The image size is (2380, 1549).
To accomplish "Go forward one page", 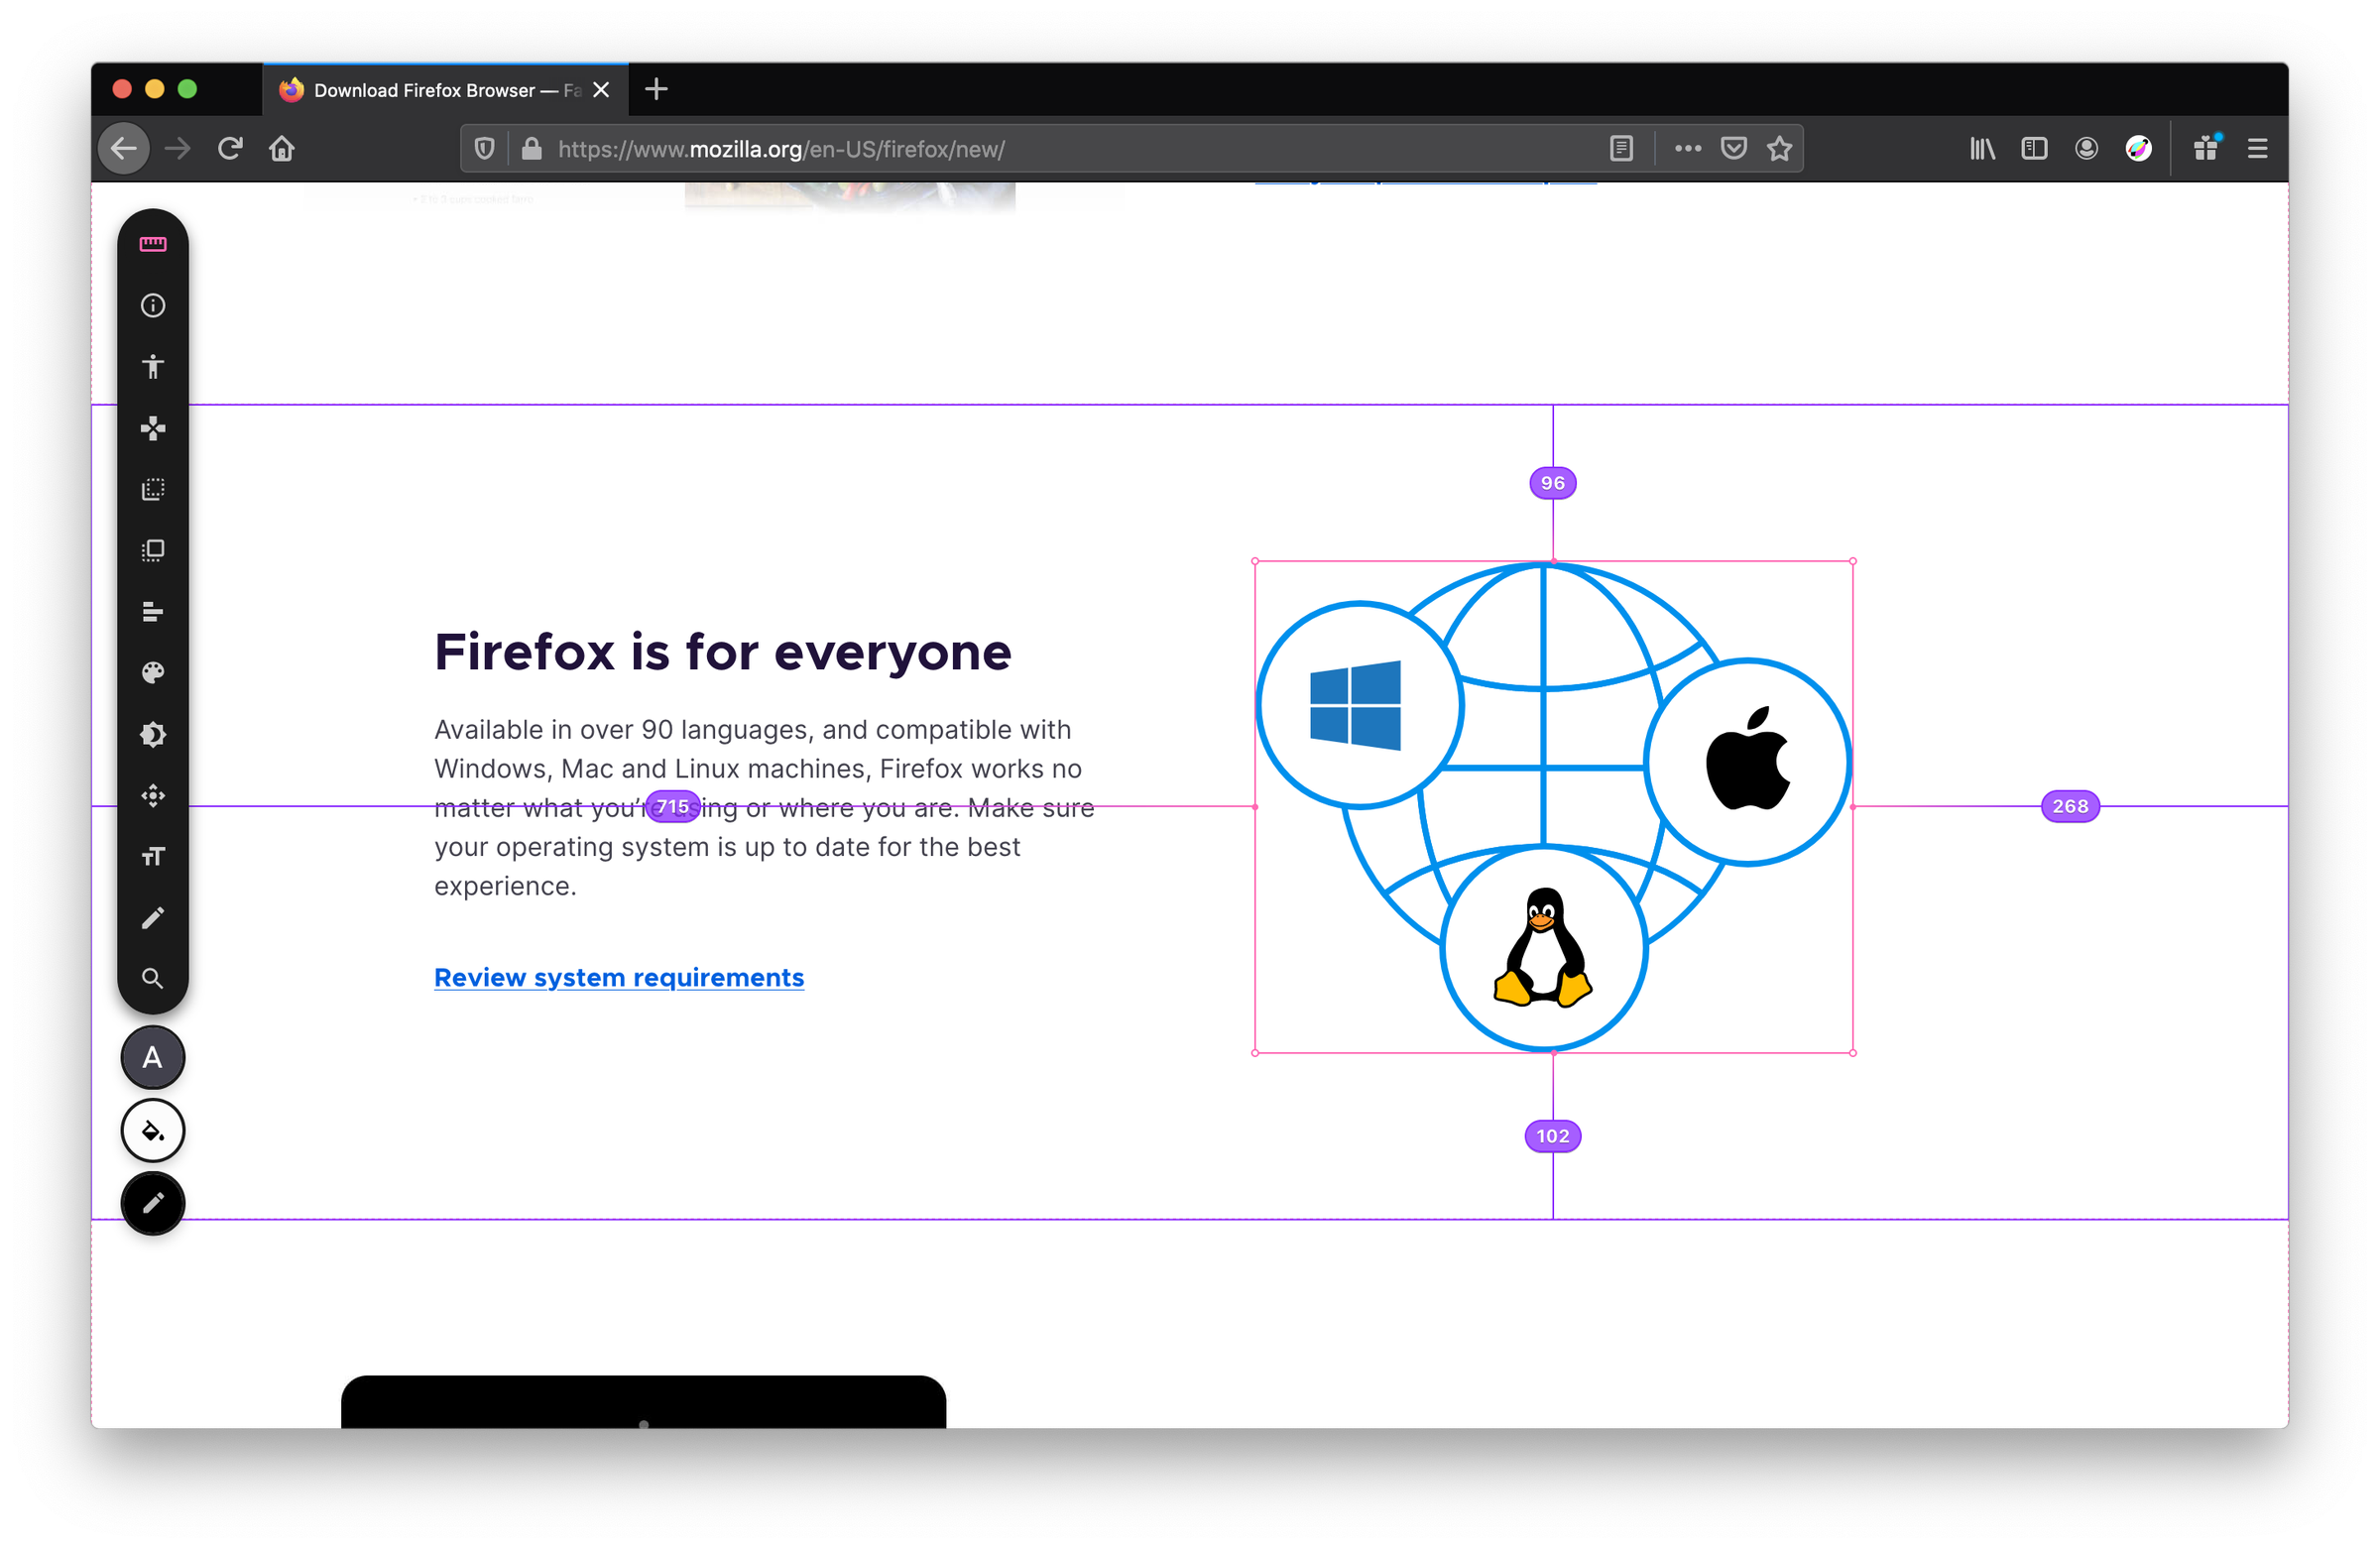I will (x=178, y=148).
